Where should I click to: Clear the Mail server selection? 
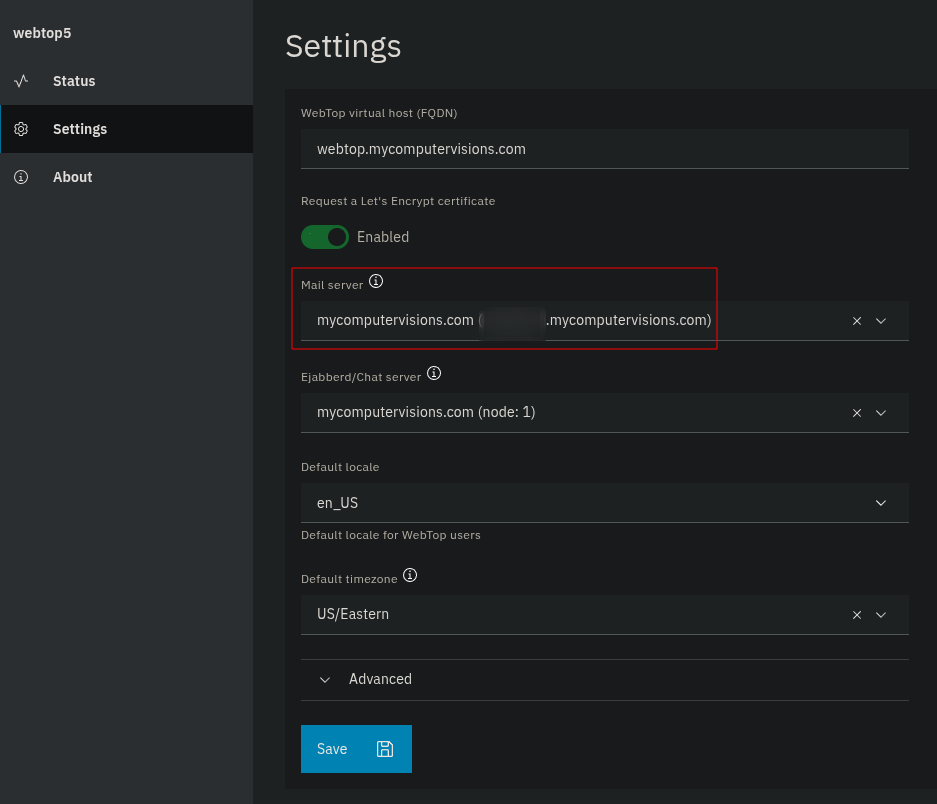pyautogui.click(x=857, y=321)
